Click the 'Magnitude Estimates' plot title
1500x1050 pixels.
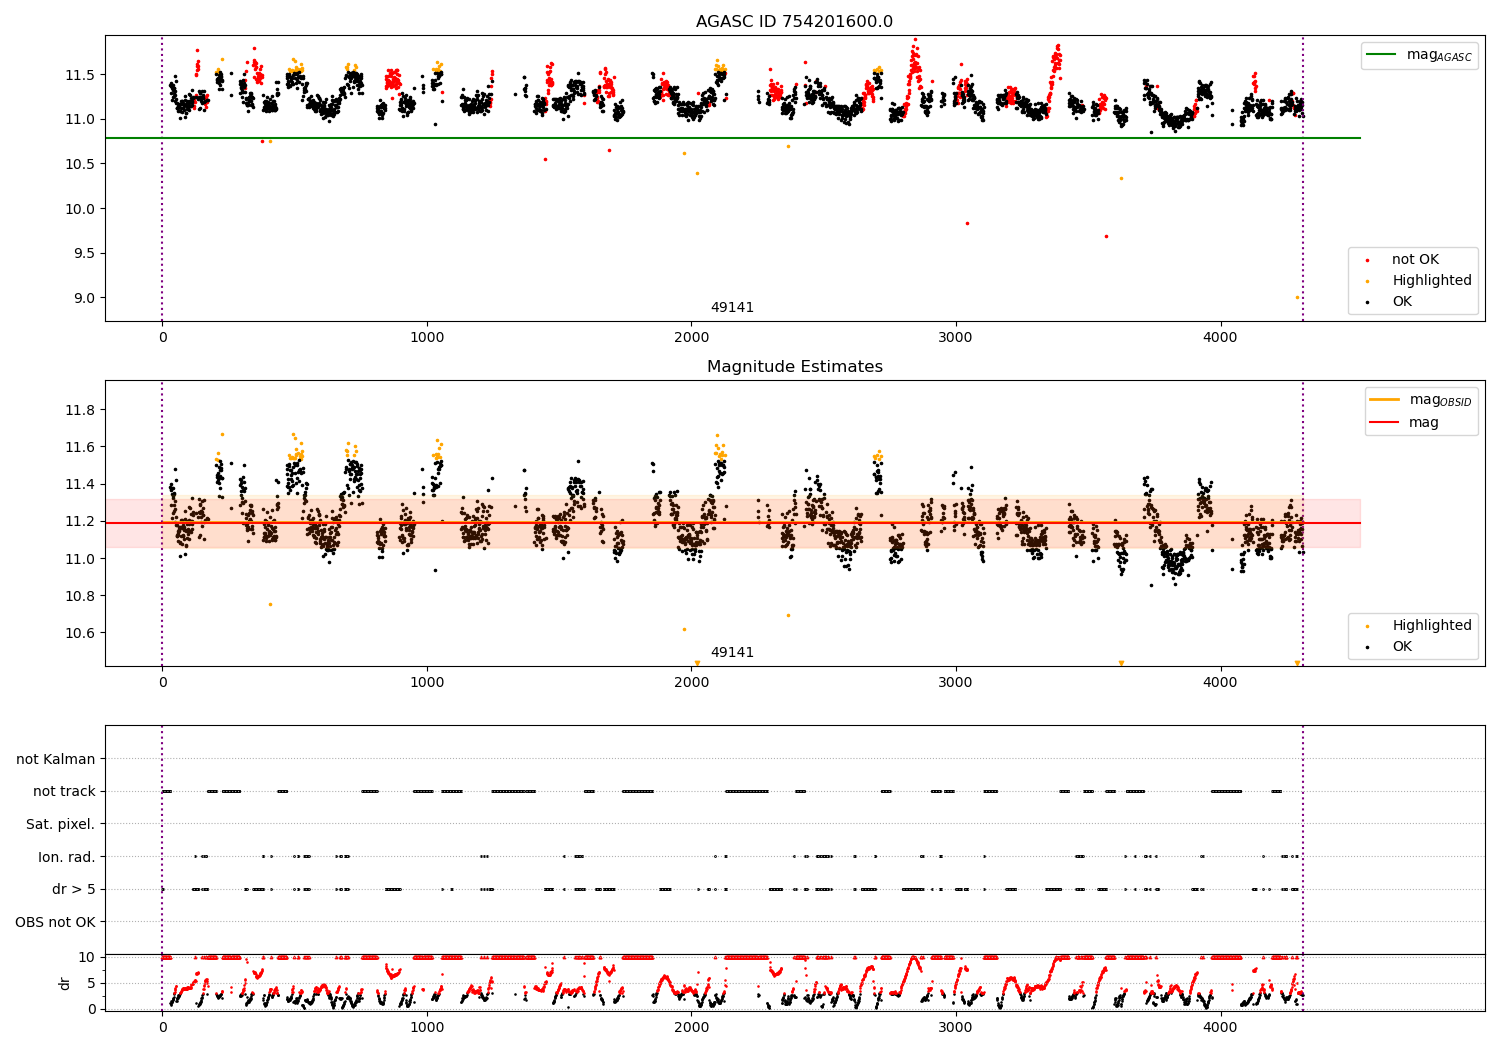[x=795, y=367]
